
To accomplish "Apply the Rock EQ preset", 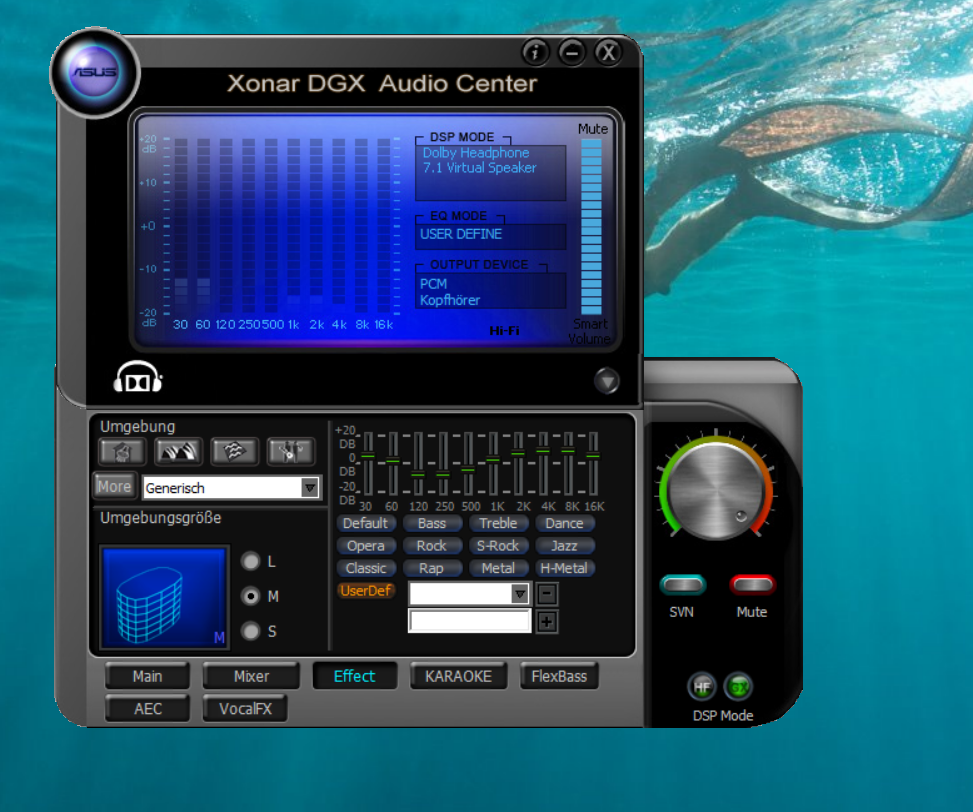I will tap(432, 545).
